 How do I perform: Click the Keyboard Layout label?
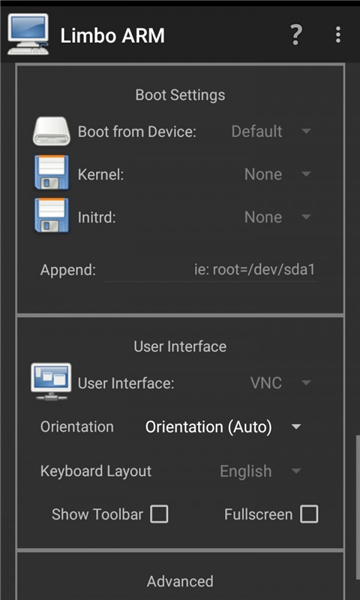pyautogui.click(x=96, y=471)
